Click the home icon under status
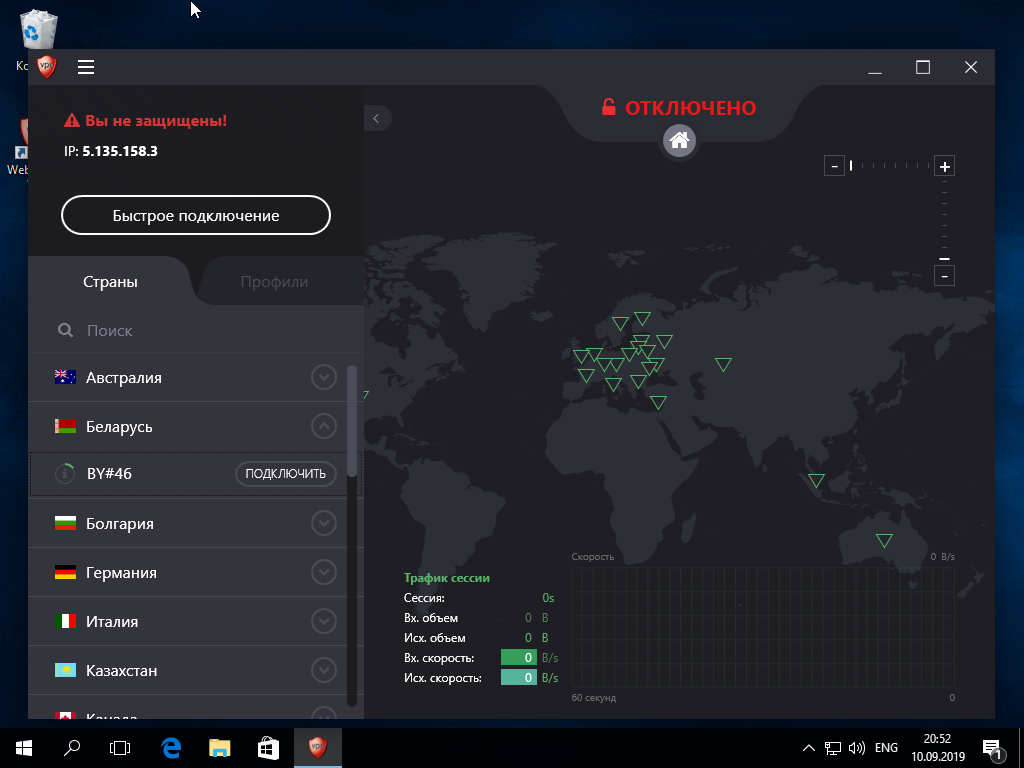Viewport: 1024px width, 768px height. tap(679, 140)
